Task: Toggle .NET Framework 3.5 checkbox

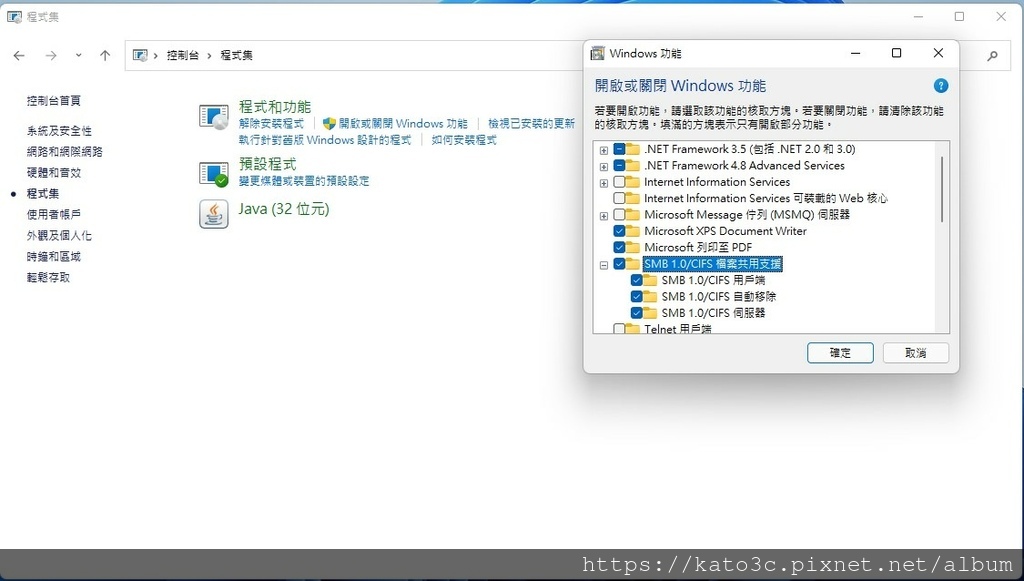Action: (619, 149)
